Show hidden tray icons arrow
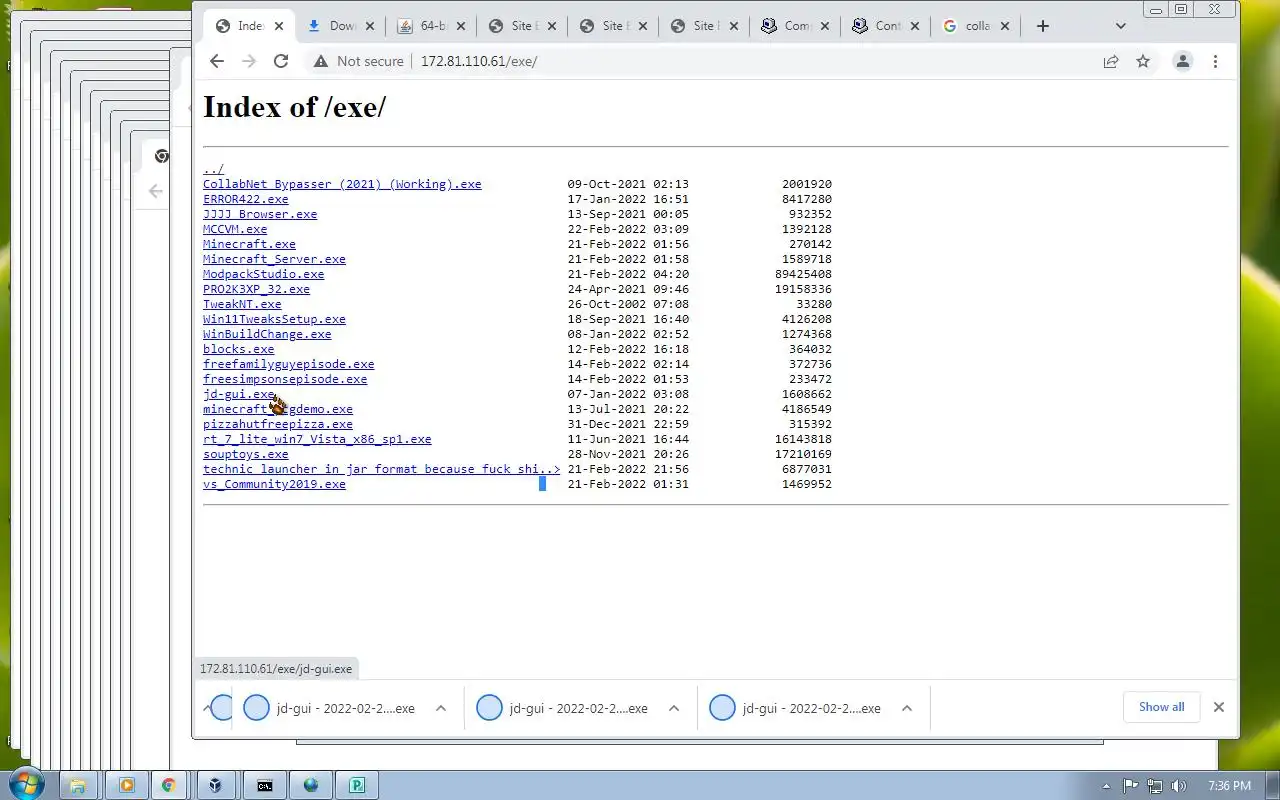Viewport: 1280px width, 800px height. [x=1106, y=786]
